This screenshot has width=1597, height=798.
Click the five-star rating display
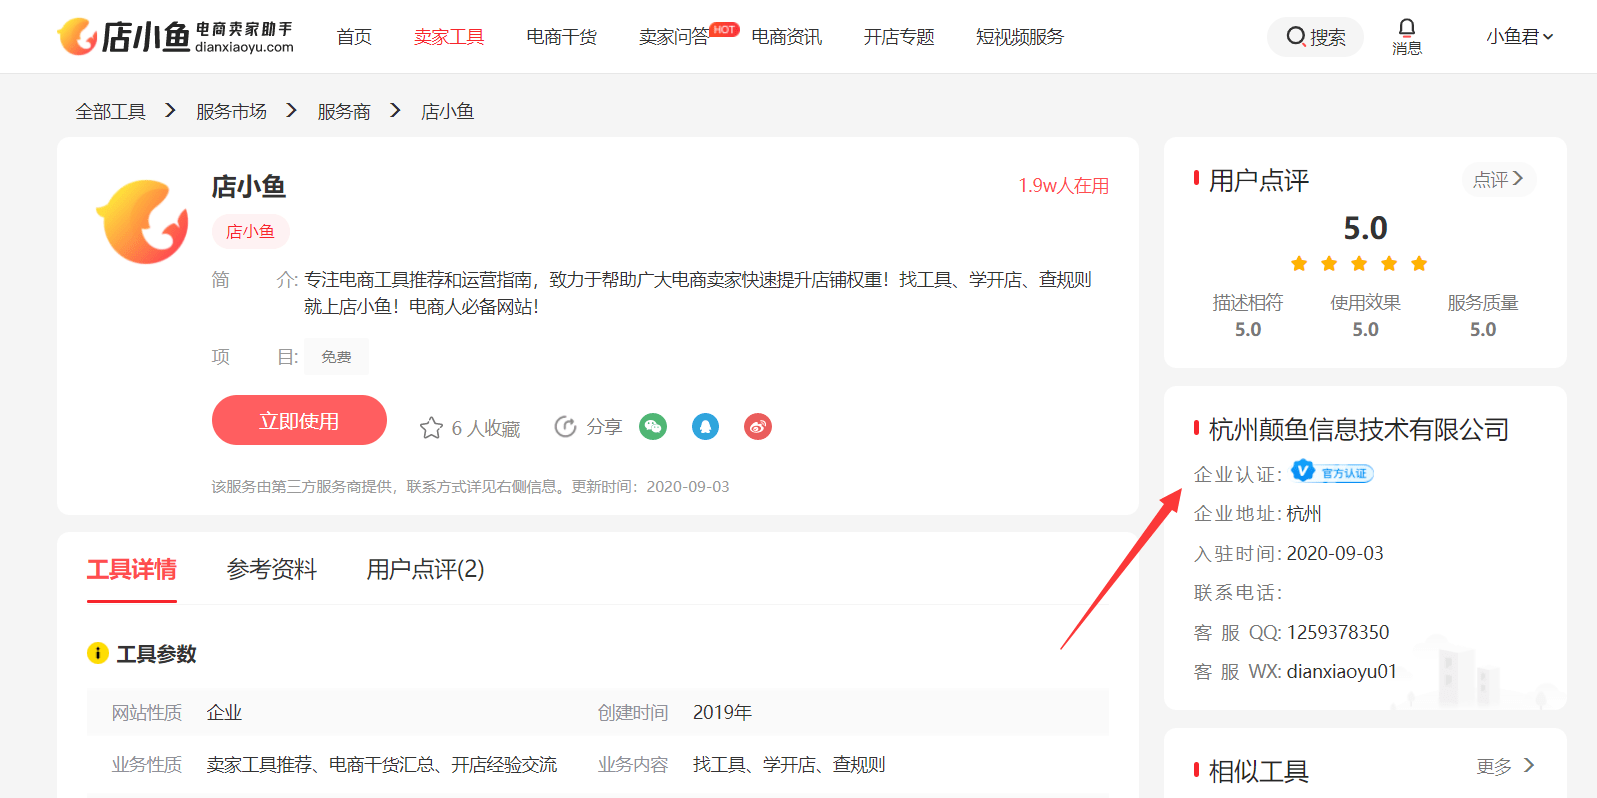coord(1358,264)
